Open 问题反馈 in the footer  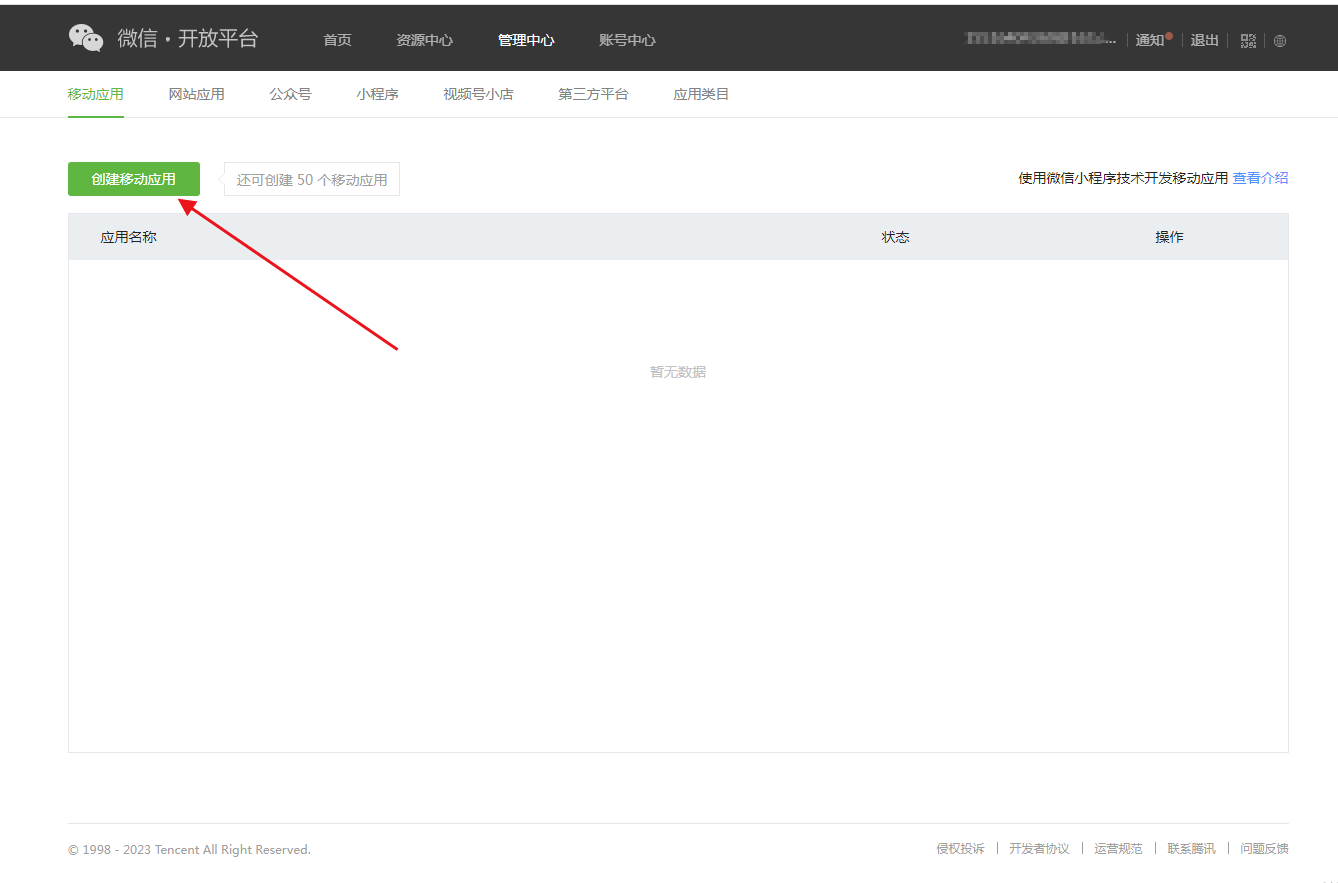1264,849
